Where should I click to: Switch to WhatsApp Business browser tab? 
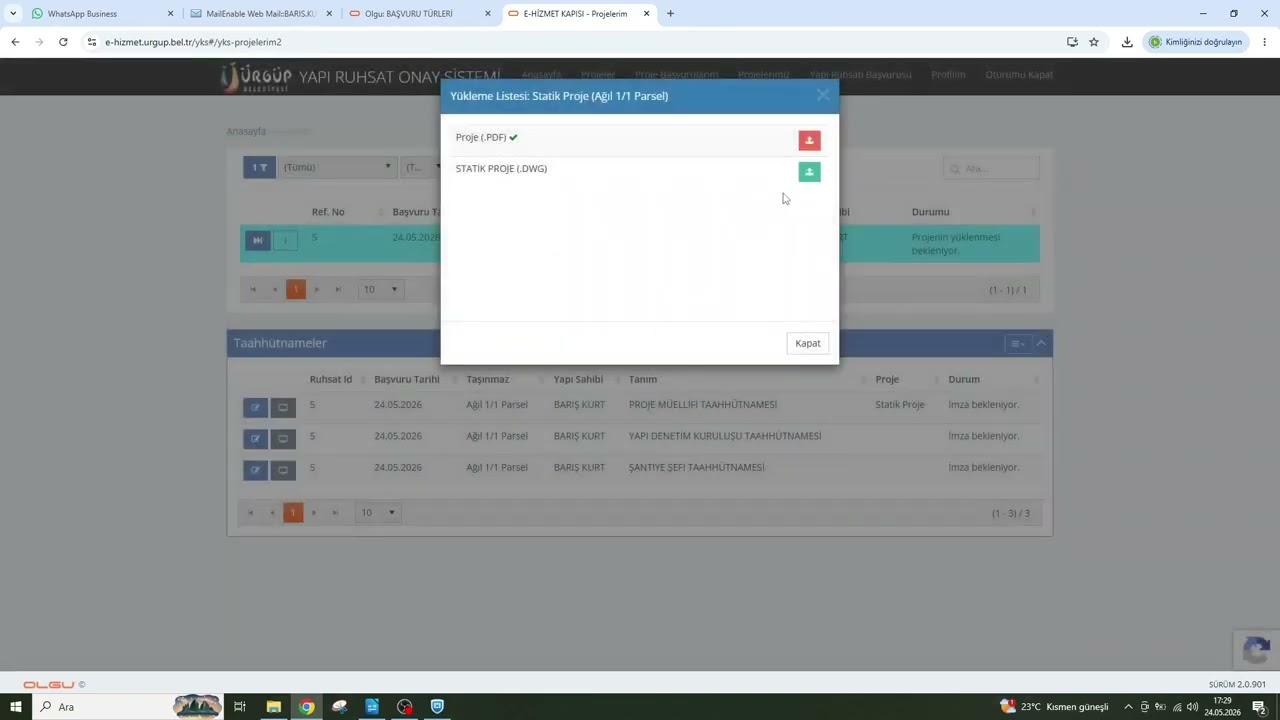tap(101, 14)
